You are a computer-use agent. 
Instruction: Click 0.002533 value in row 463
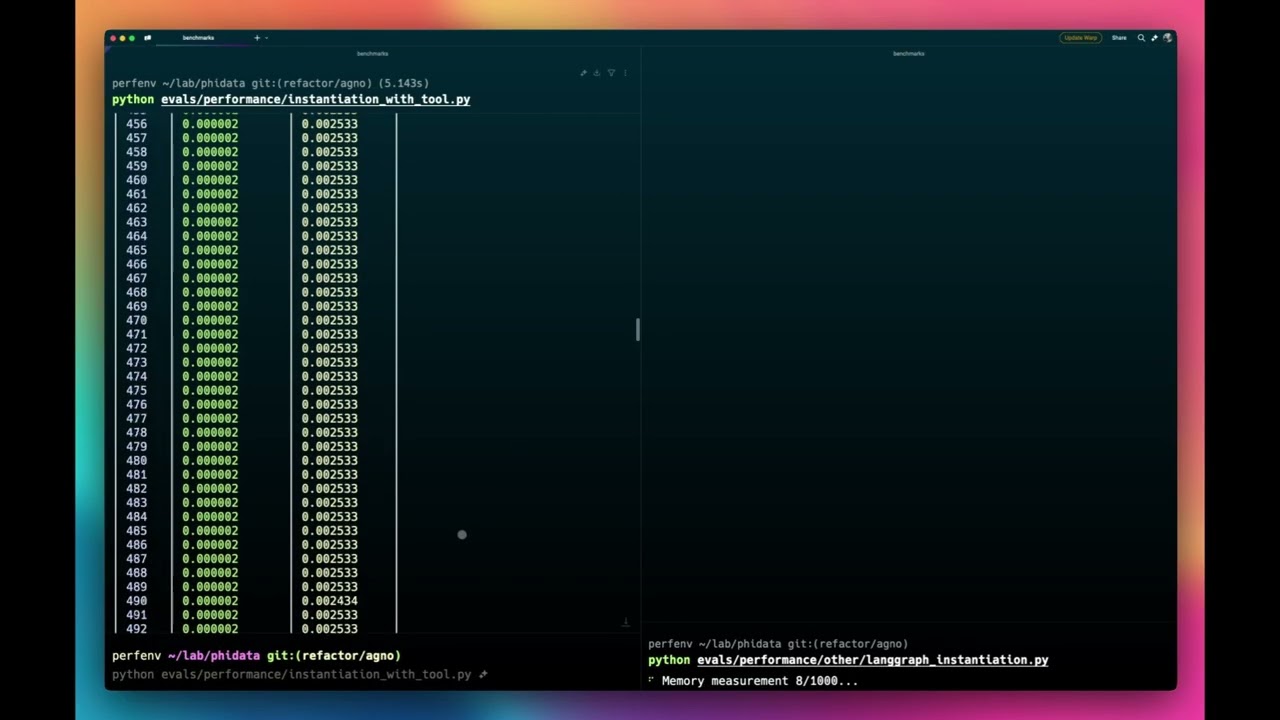(x=329, y=222)
